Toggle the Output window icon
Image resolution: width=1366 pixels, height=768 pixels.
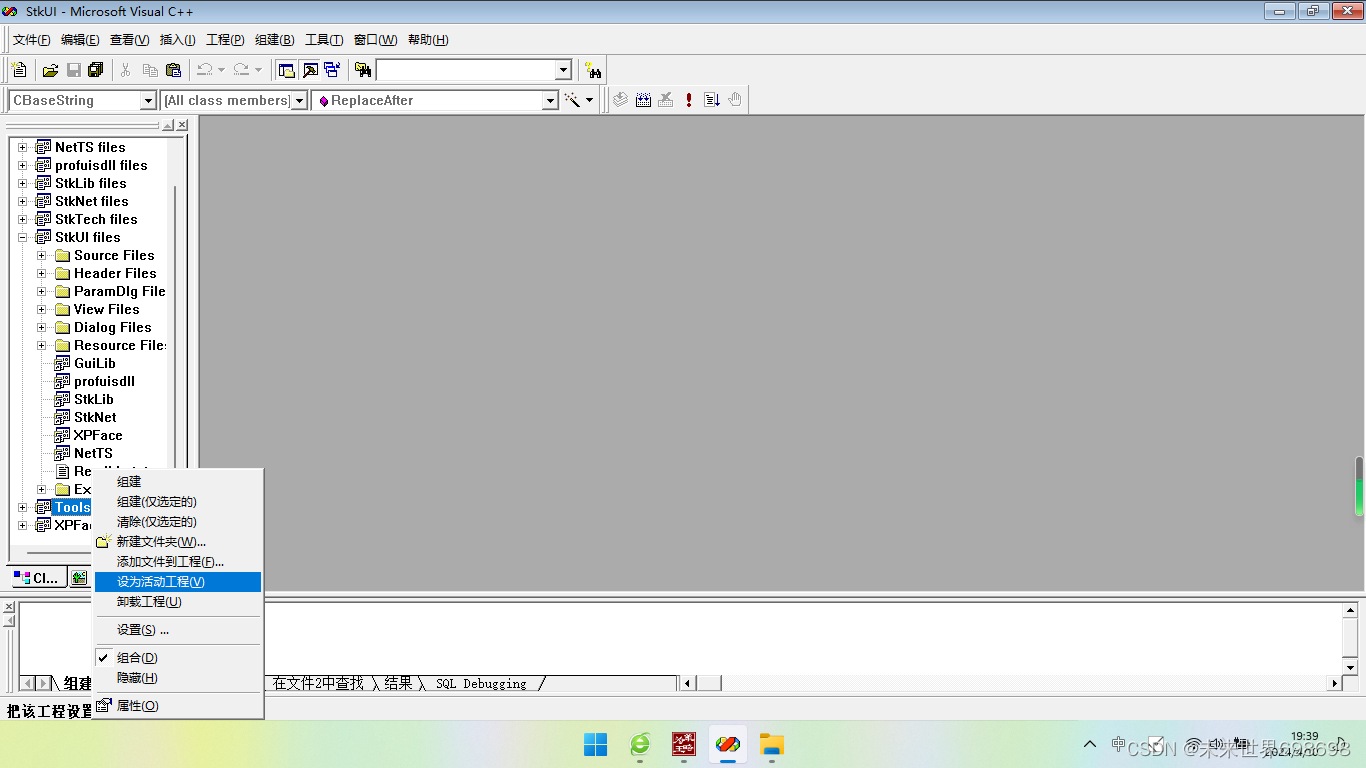pos(310,70)
